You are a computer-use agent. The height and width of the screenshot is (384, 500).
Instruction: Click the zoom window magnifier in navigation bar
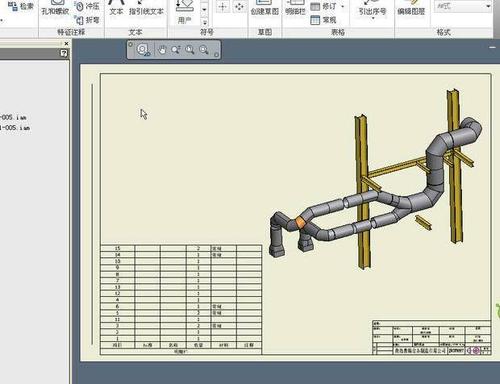click(190, 50)
